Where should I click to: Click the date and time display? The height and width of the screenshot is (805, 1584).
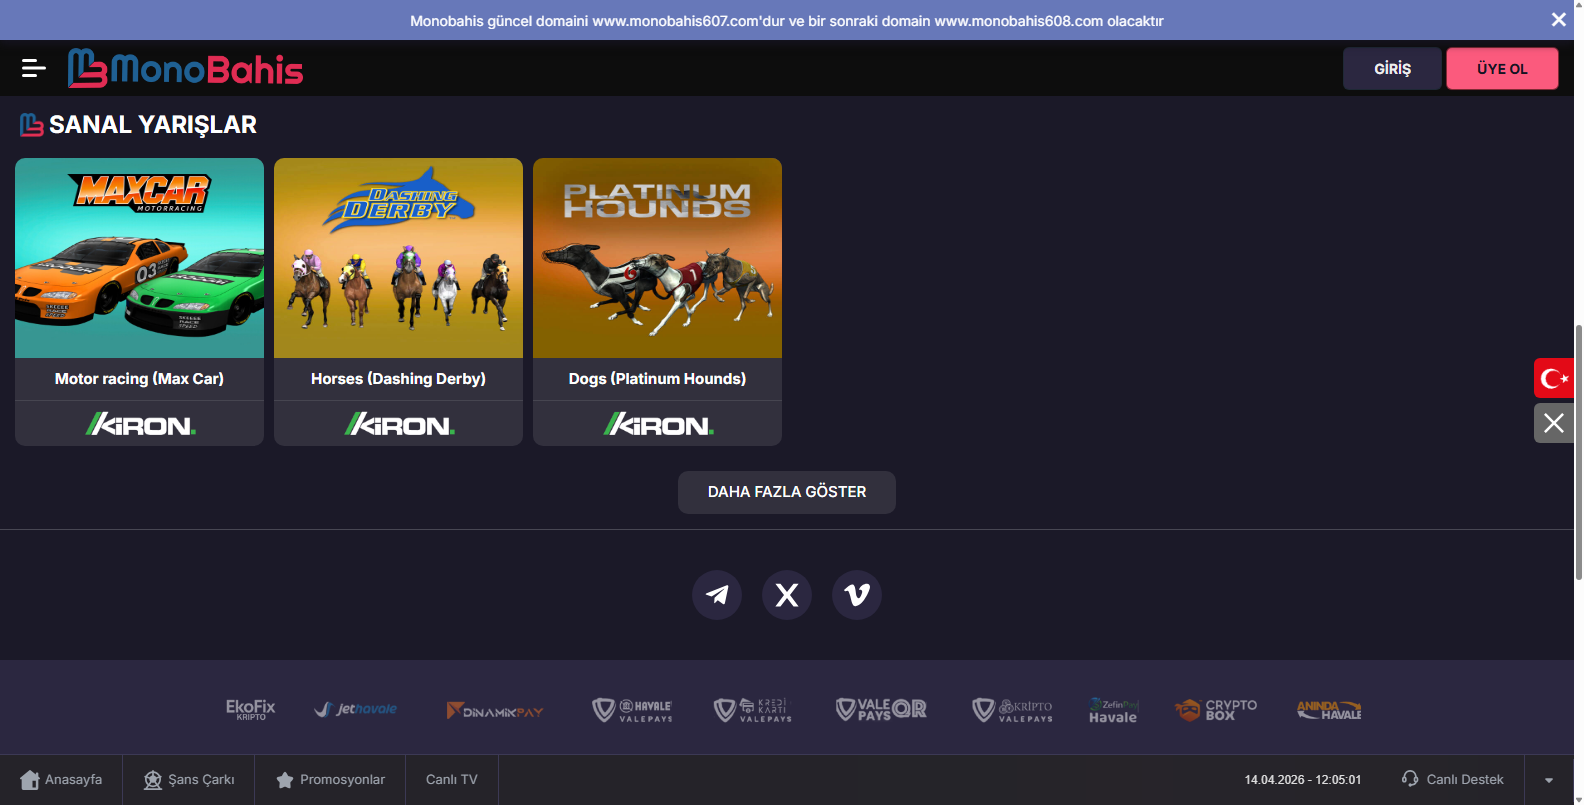click(1303, 780)
